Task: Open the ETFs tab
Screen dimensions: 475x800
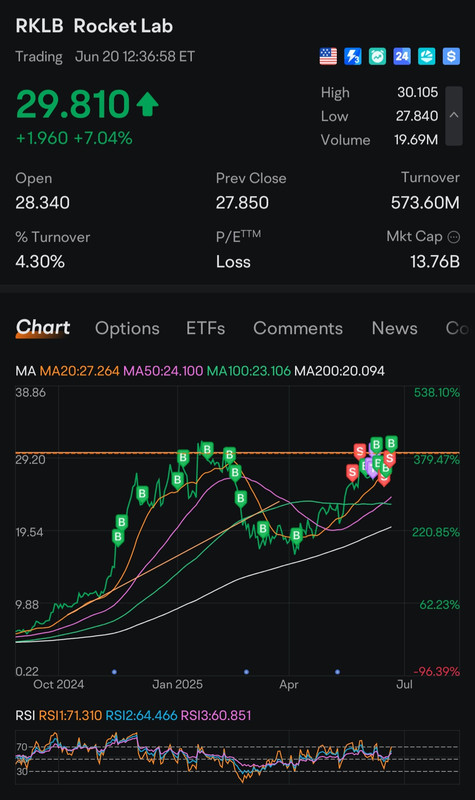Action: pos(206,328)
